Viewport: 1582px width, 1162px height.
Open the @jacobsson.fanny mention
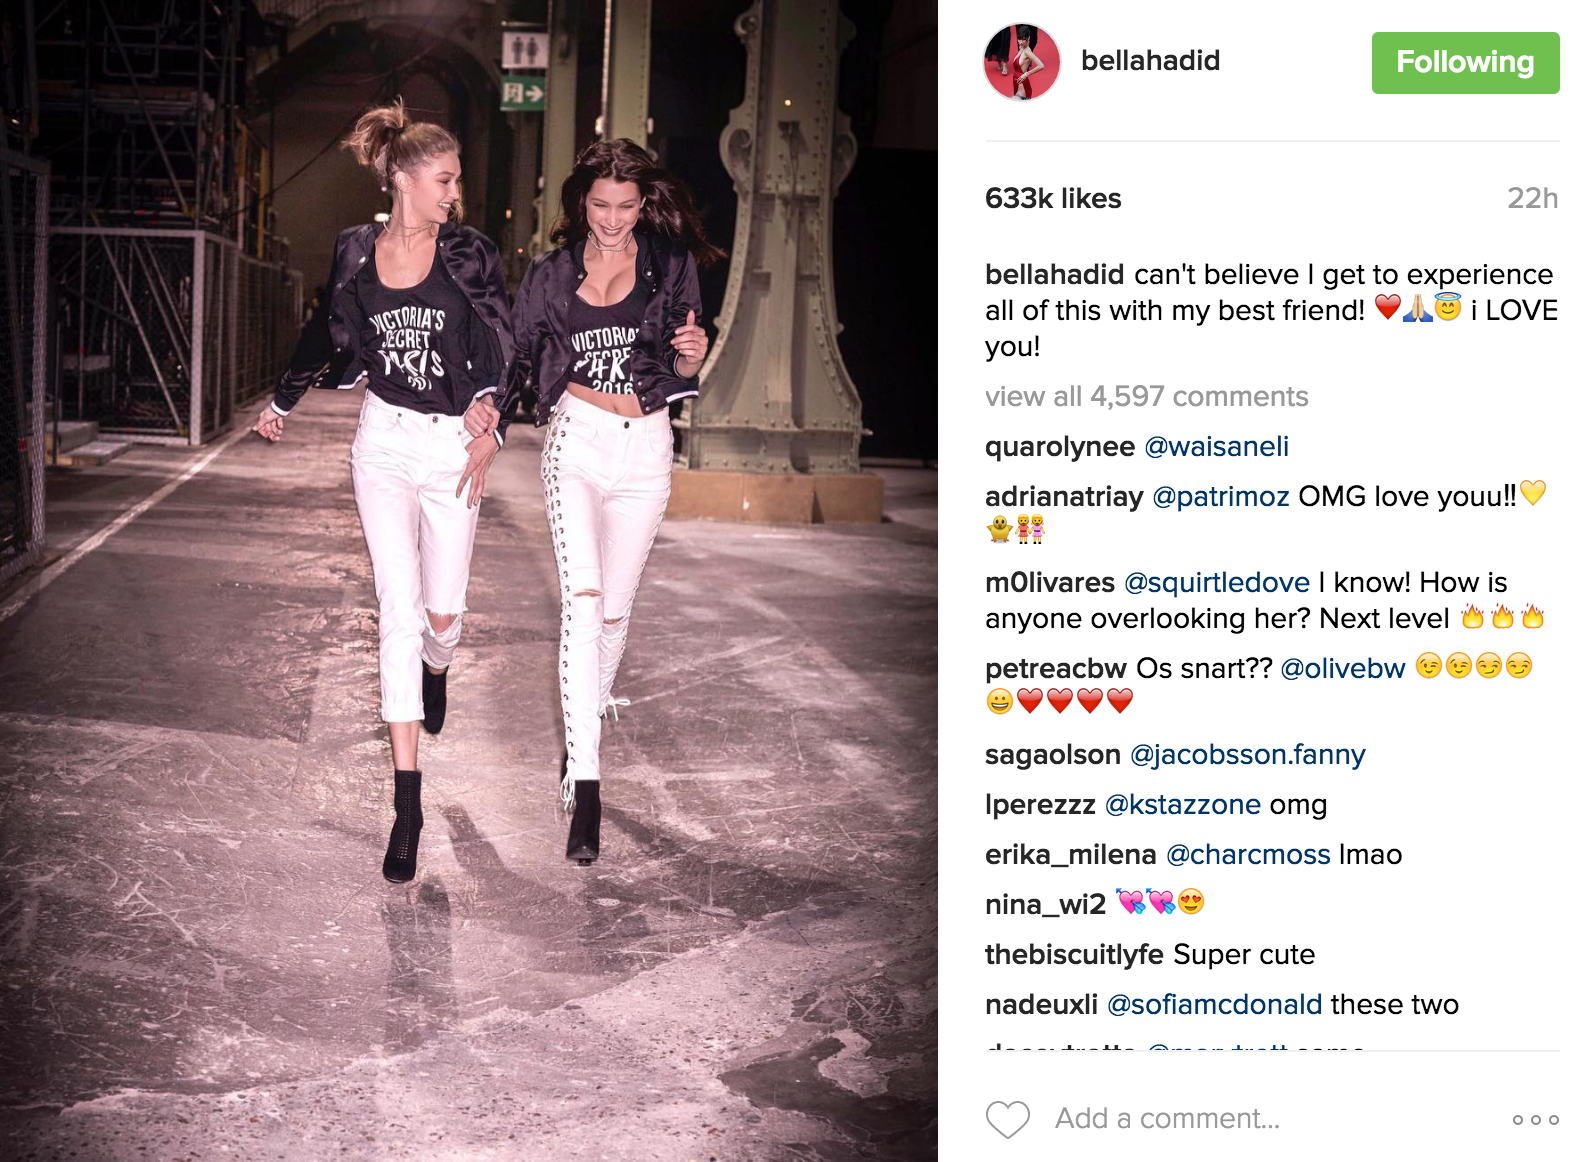click(1247, 754)
